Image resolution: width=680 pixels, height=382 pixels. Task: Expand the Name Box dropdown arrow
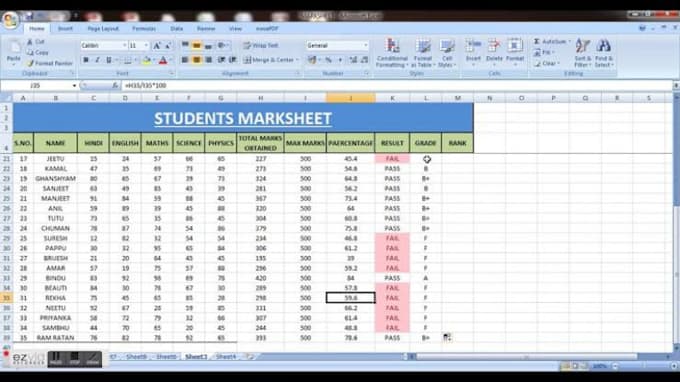pyautogui.click(x=74, y=85)
